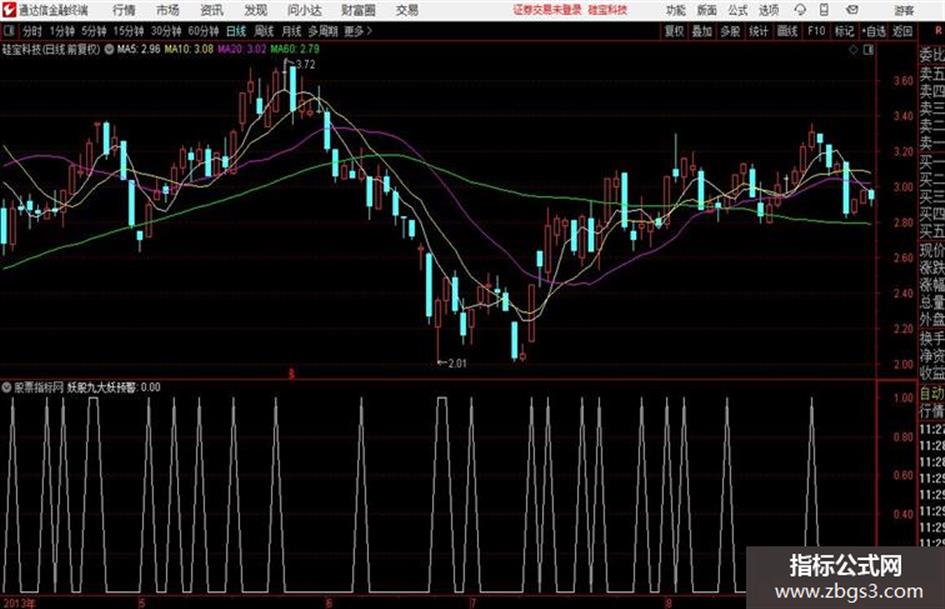Viewport: 945px width, 609px height.
Task: Open F10 company information
Action: pyautogui.click(x=817, y=31)
